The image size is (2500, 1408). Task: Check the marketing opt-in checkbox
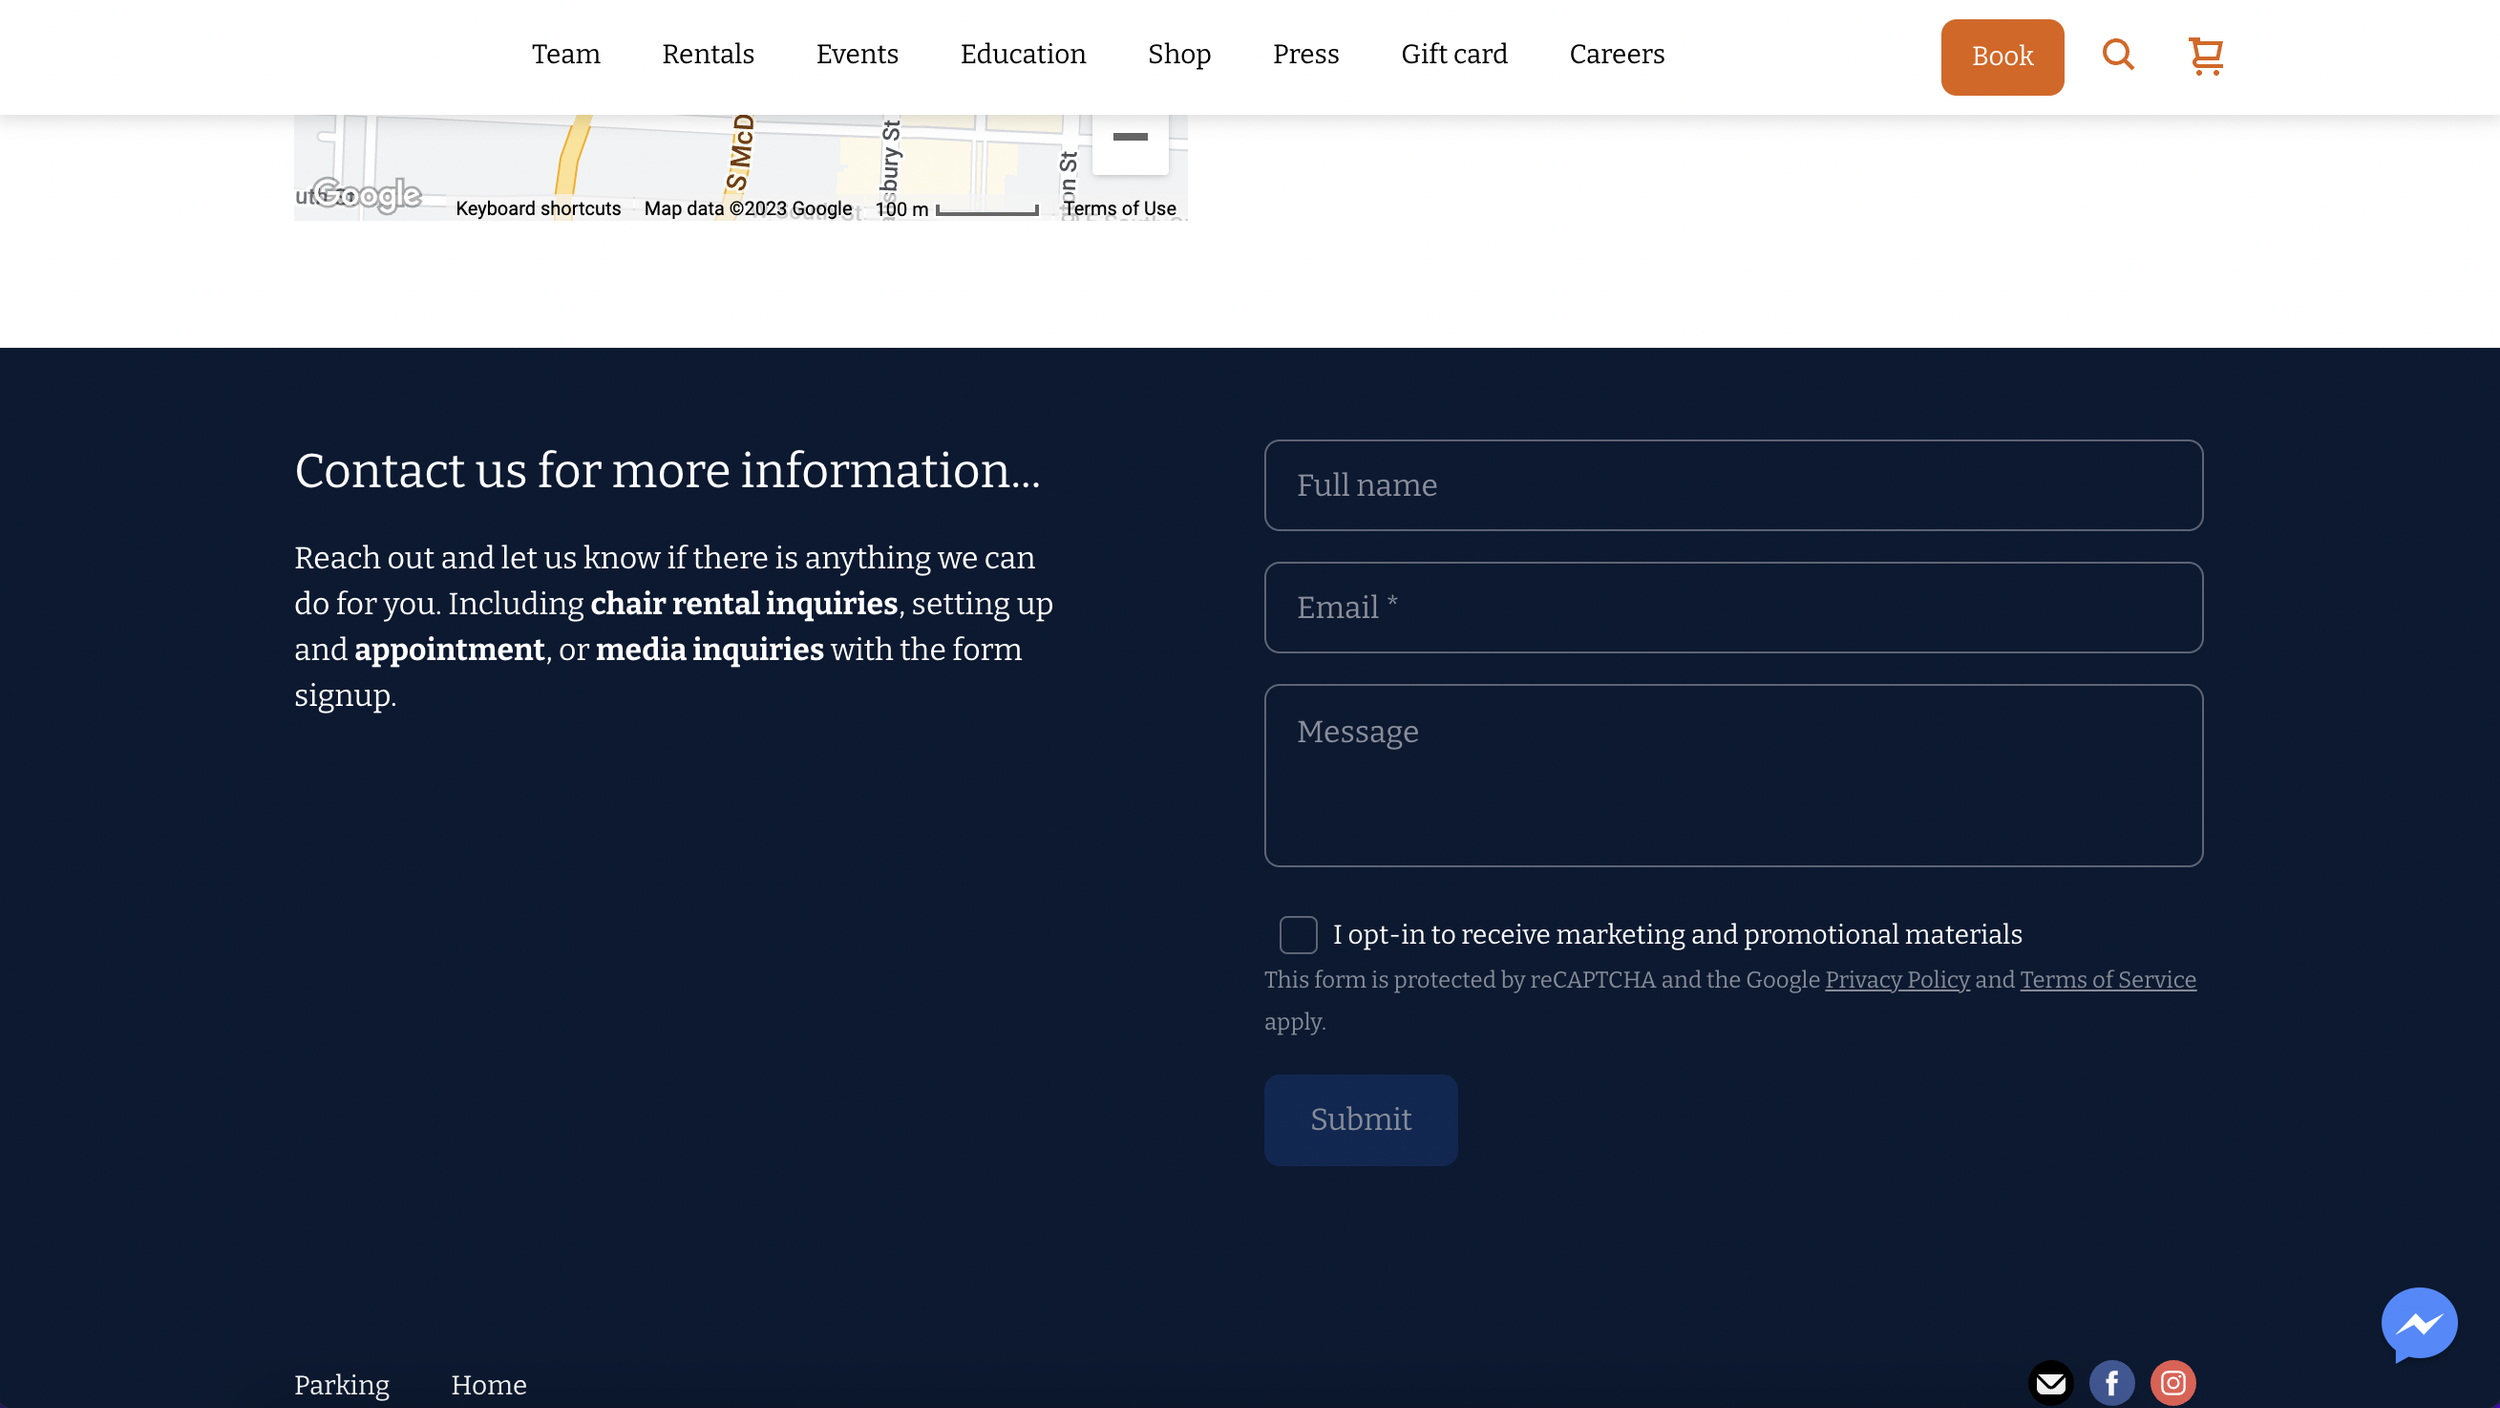pos(1297,935)
